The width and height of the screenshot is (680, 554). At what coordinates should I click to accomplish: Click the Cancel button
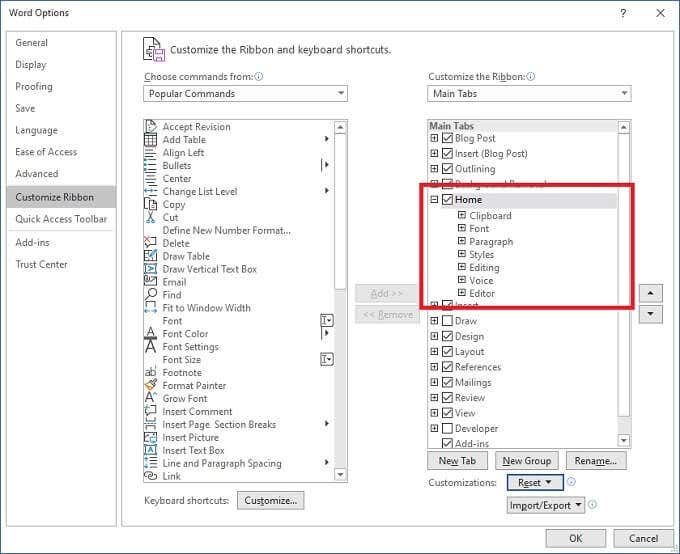tap(644, 538)
